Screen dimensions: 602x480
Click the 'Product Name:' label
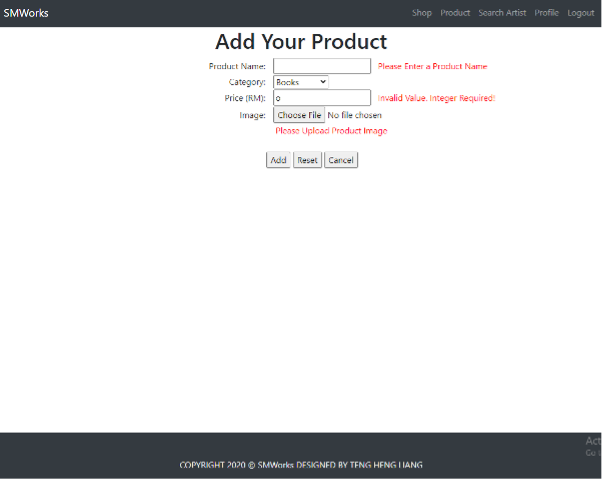(237, 66)
